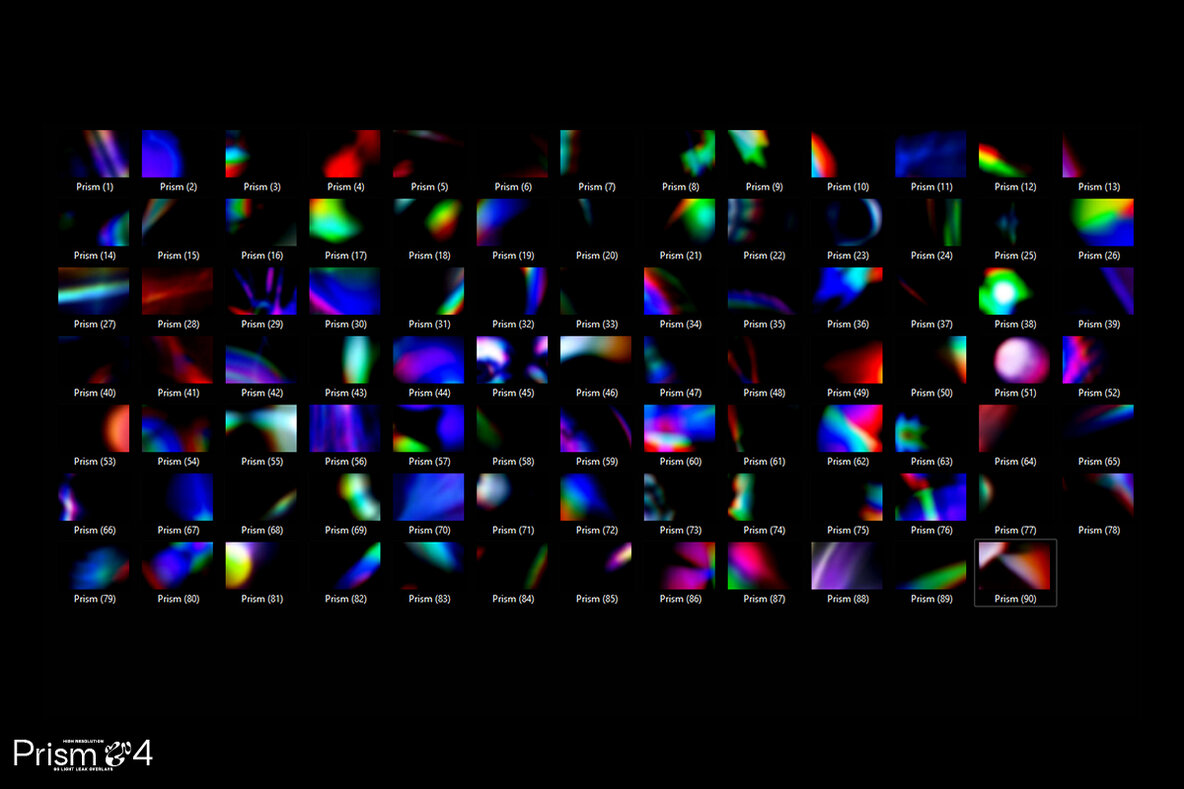Open the Prism (88) purple haze preview
Viewport: 1184px width, 789px height.
click(847, 566)
